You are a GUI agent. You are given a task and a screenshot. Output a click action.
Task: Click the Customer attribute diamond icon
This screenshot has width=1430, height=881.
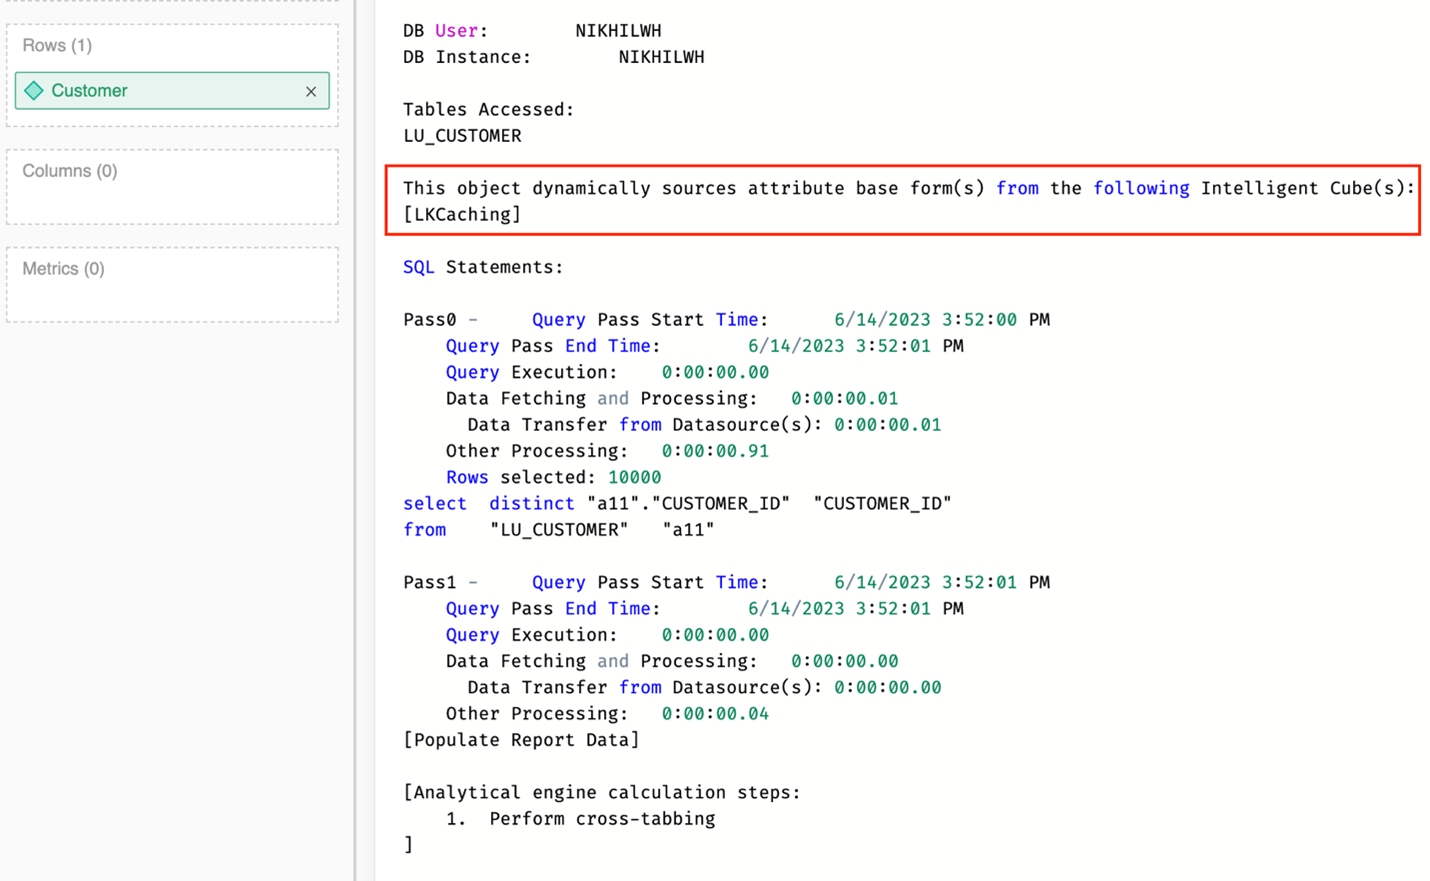[34, 91]
